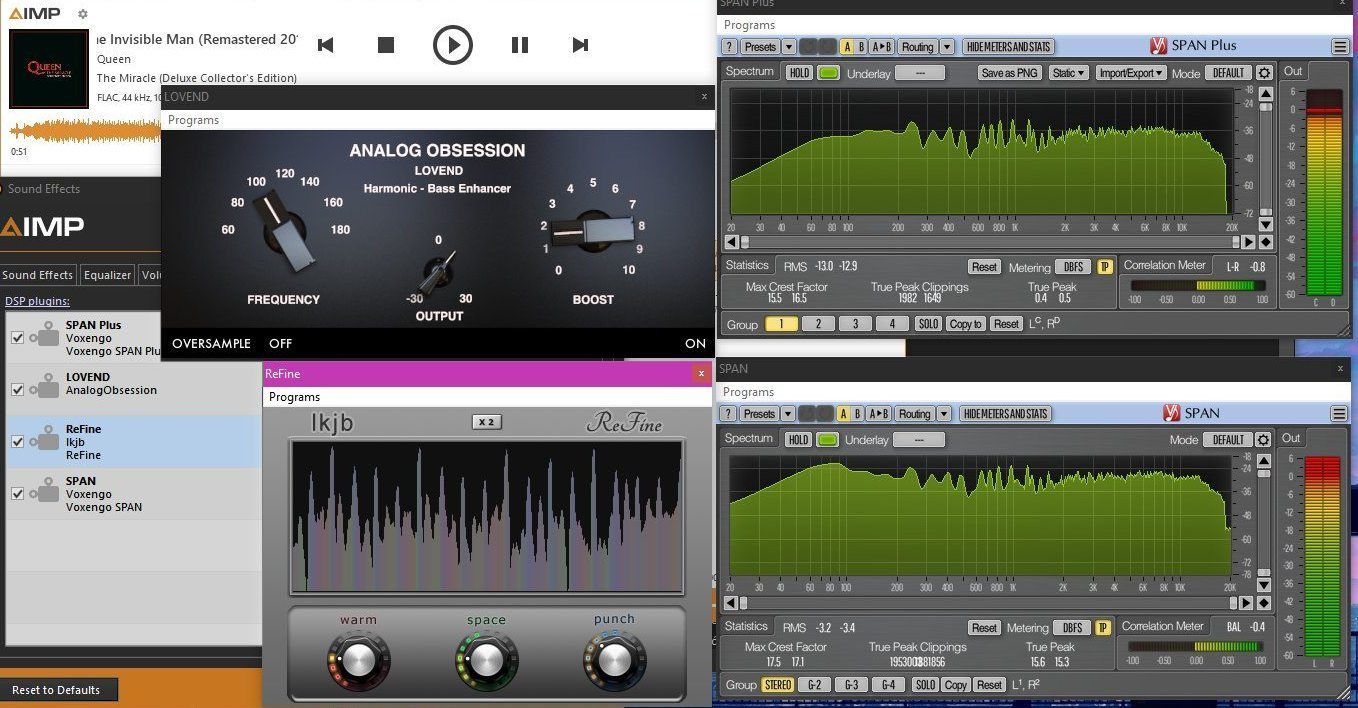
Task: Open SPAN Plus mode settings gear
Action: 1264,73
